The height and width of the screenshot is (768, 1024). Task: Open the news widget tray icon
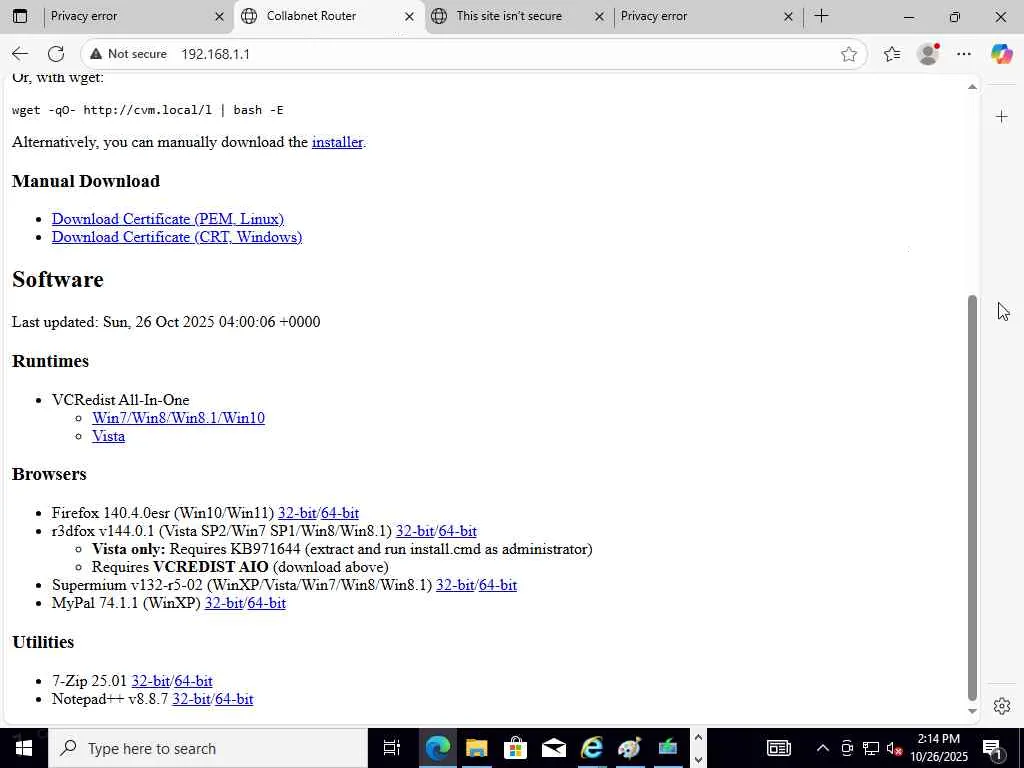point(779,748)
